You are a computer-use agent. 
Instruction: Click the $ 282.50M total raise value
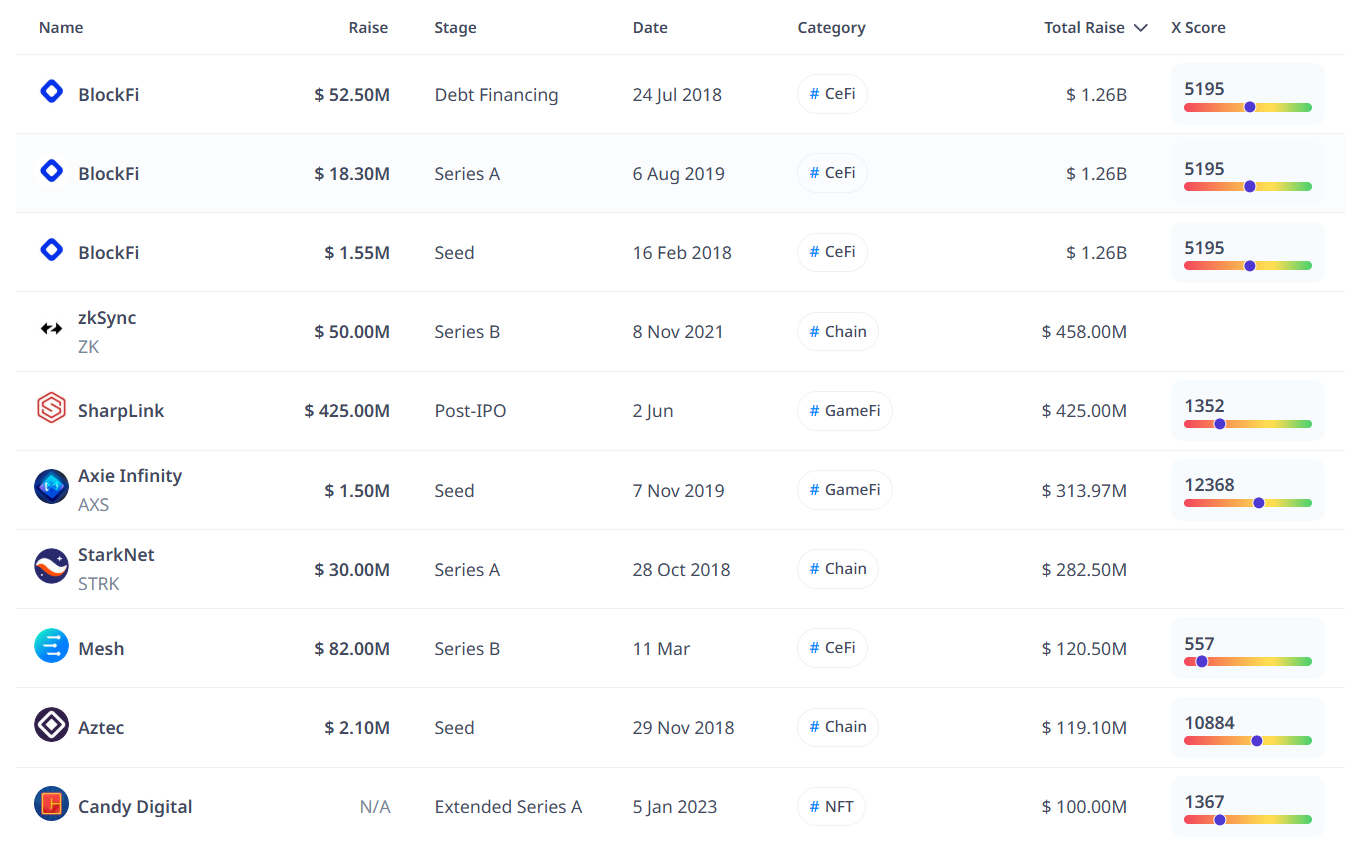tap(1084, 570)
